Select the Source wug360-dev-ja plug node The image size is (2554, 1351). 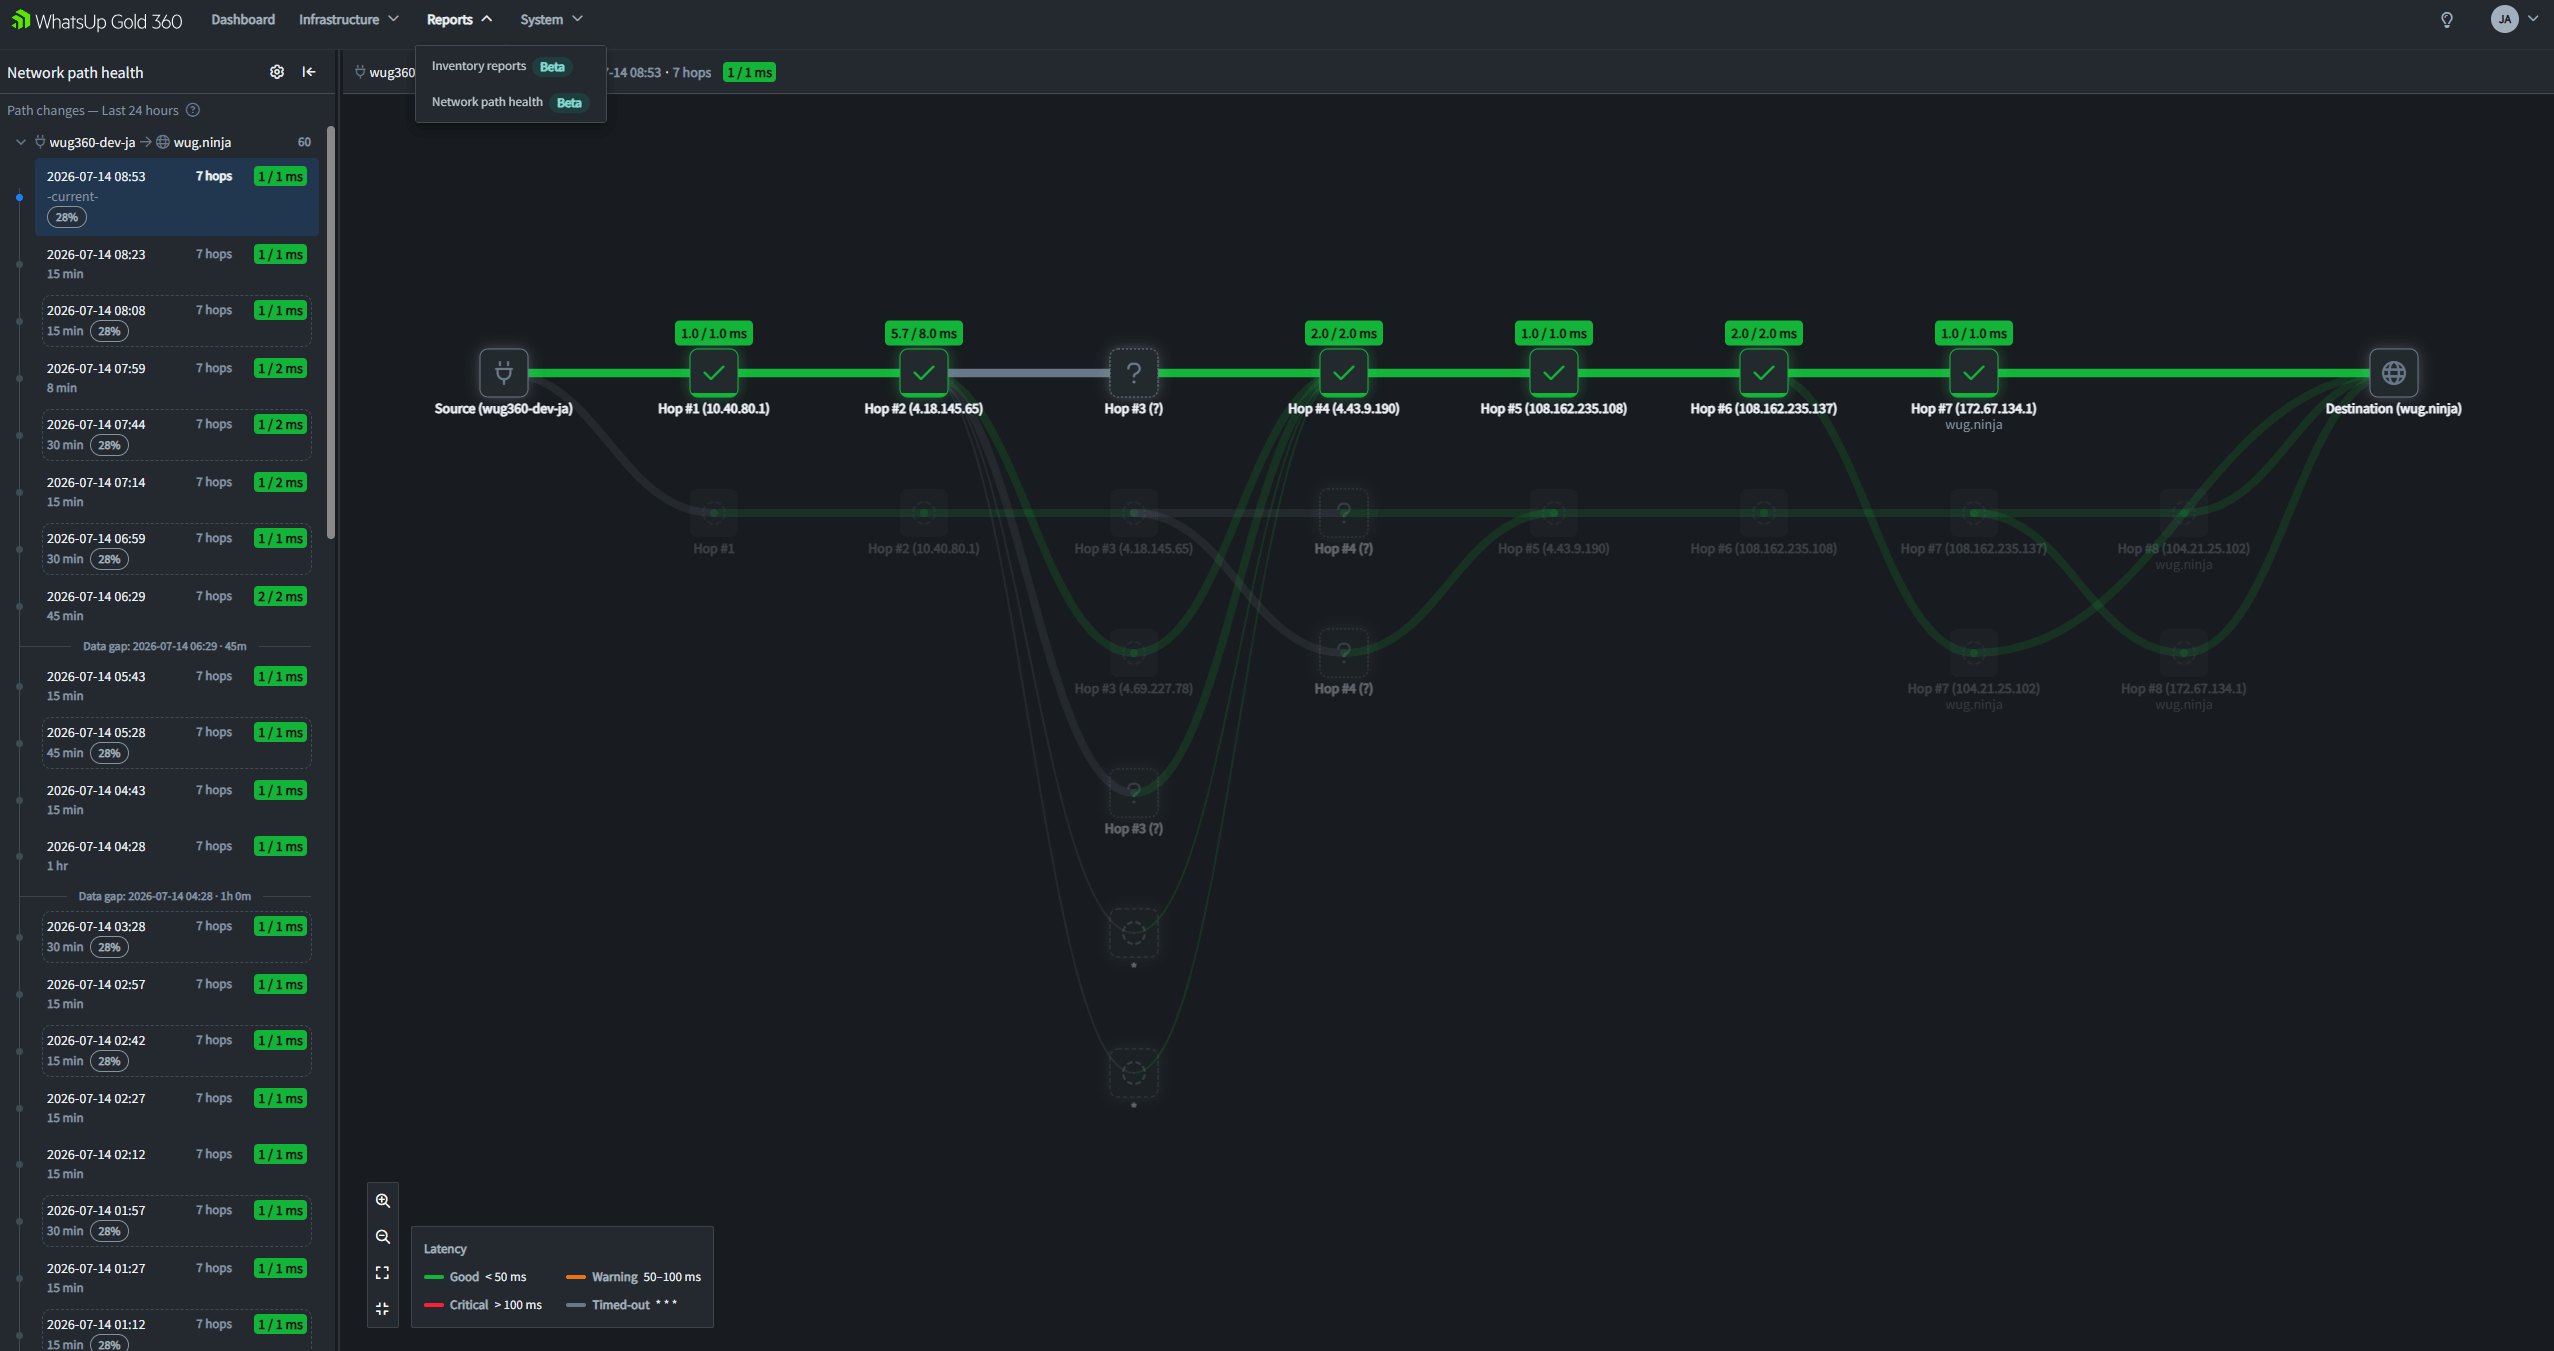point(504,373)
